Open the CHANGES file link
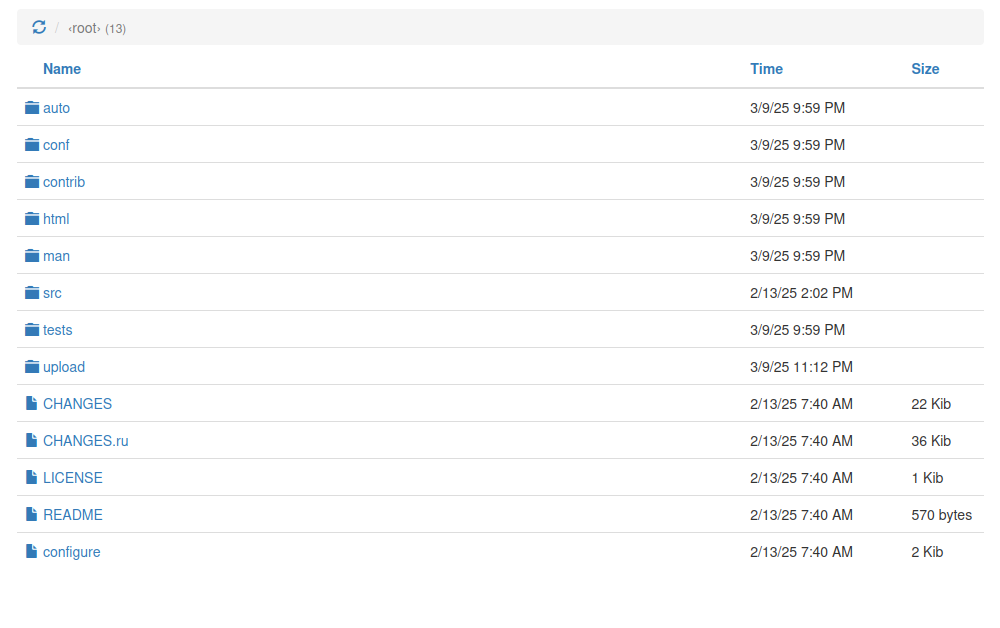1000x628 pixels. [77, 404]
